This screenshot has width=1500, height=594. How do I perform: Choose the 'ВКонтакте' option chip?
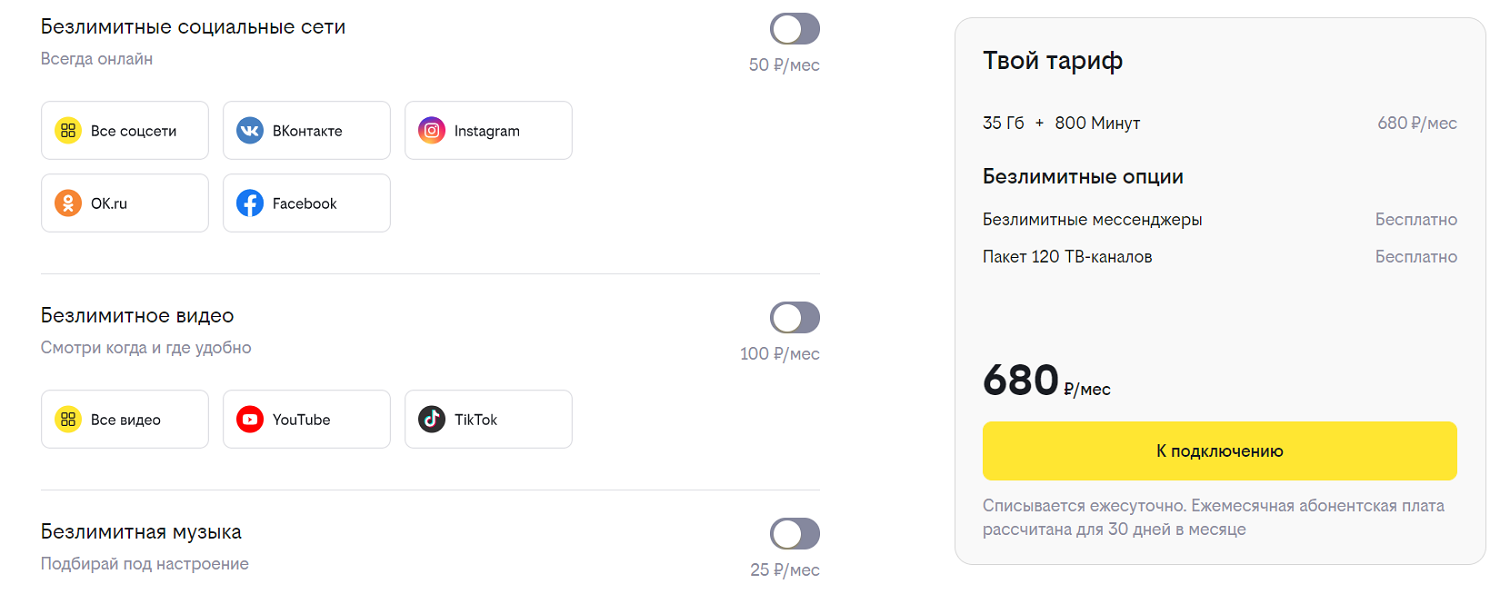[x=307, y=130]
